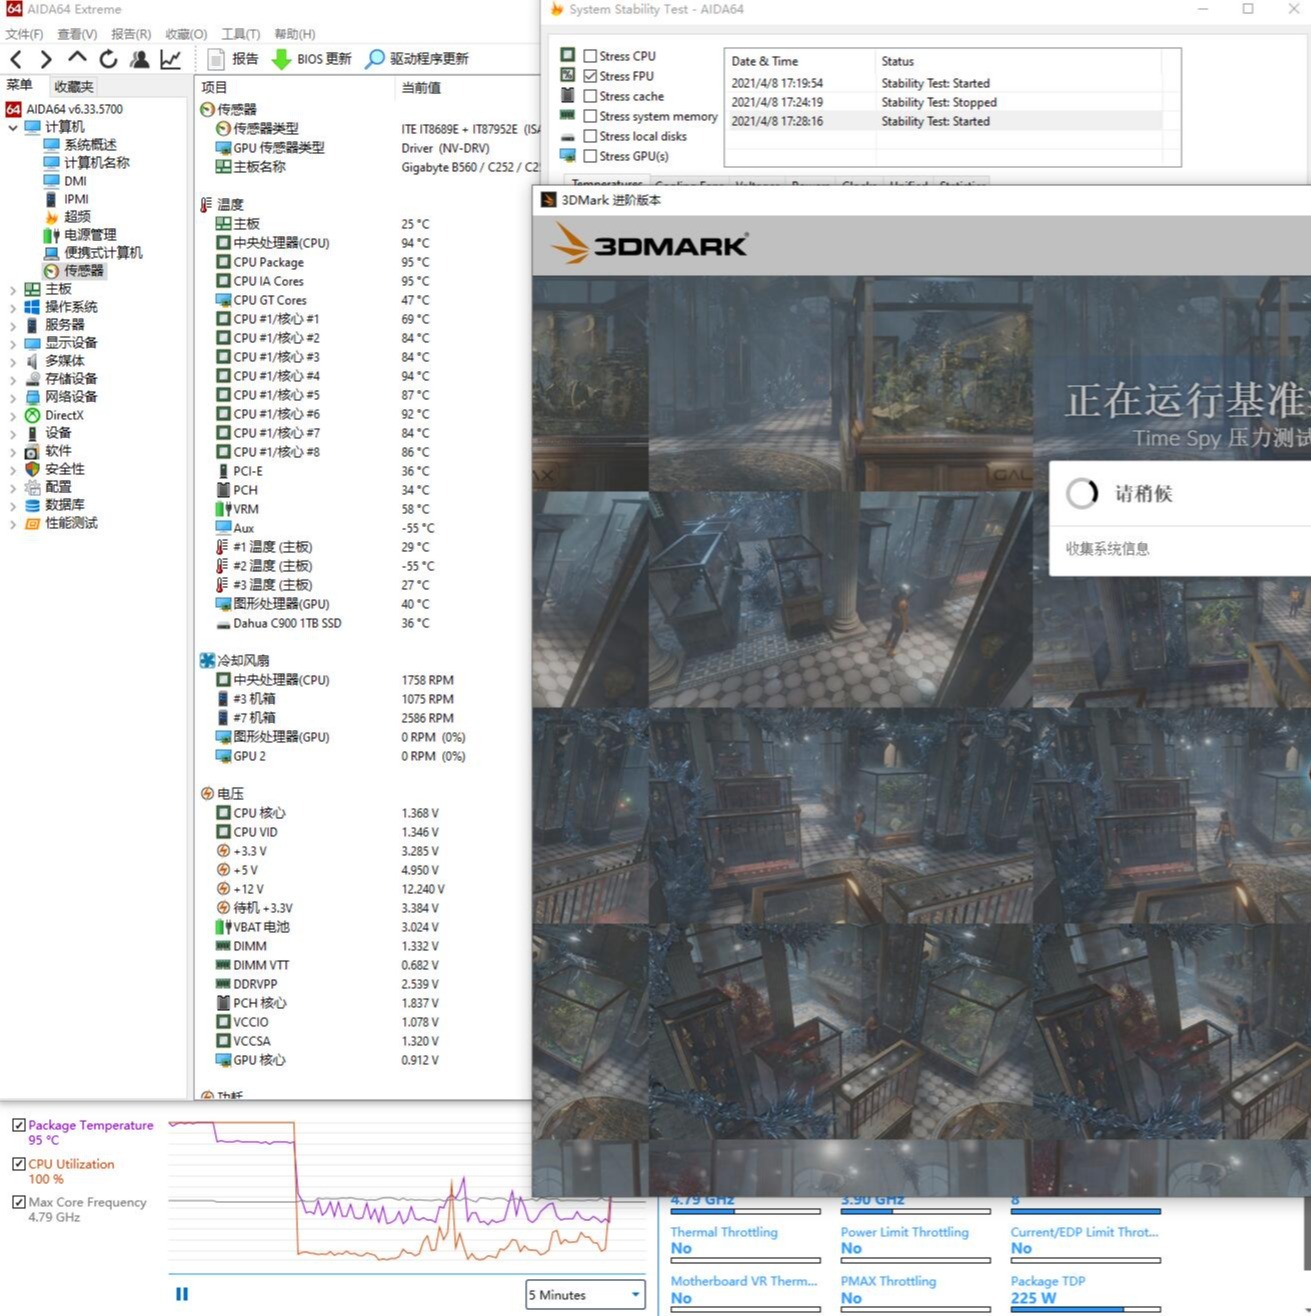
Task: Go back with the AIDA64 back arrow
Action: pos(16,59)
